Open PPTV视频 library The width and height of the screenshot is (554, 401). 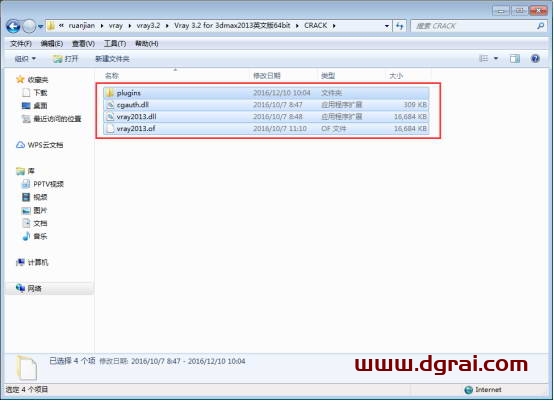(48, 184)
